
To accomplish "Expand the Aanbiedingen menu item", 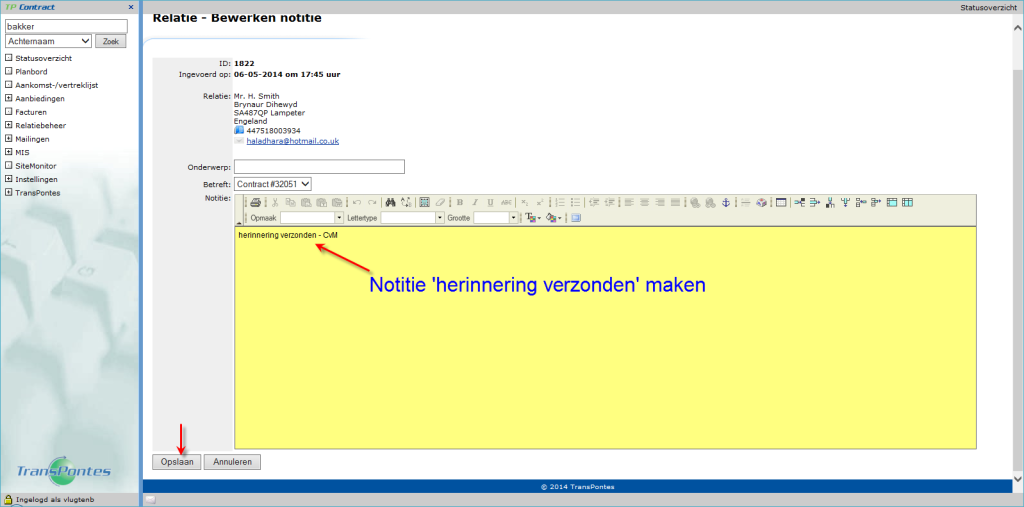I will coord(9,98).
